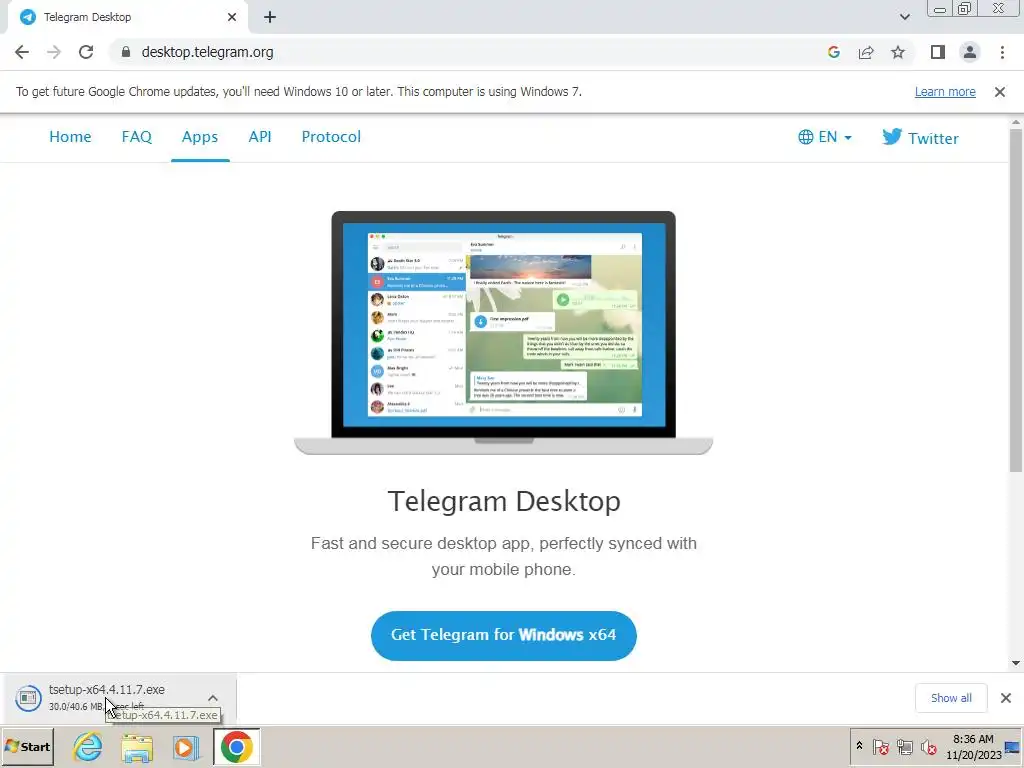Click Get Telegram for Windows x64
Screen dimensions: 1024x768
pyautogui.click(x=504, y=635)
